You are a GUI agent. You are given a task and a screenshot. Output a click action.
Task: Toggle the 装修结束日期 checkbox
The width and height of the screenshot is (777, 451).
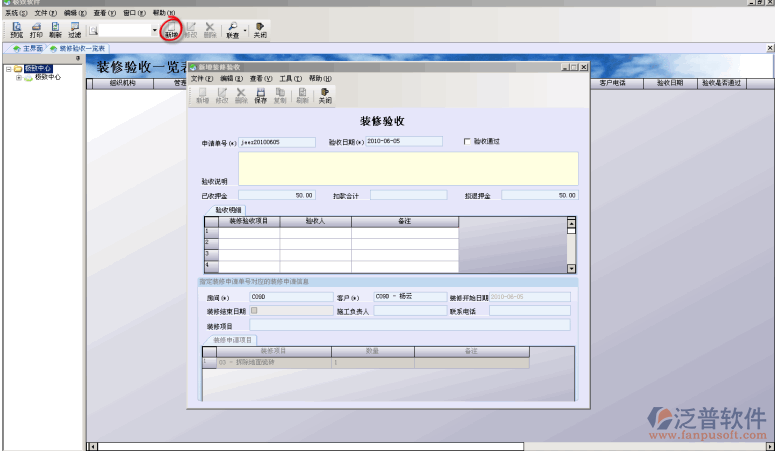click(x=254, y=311)
